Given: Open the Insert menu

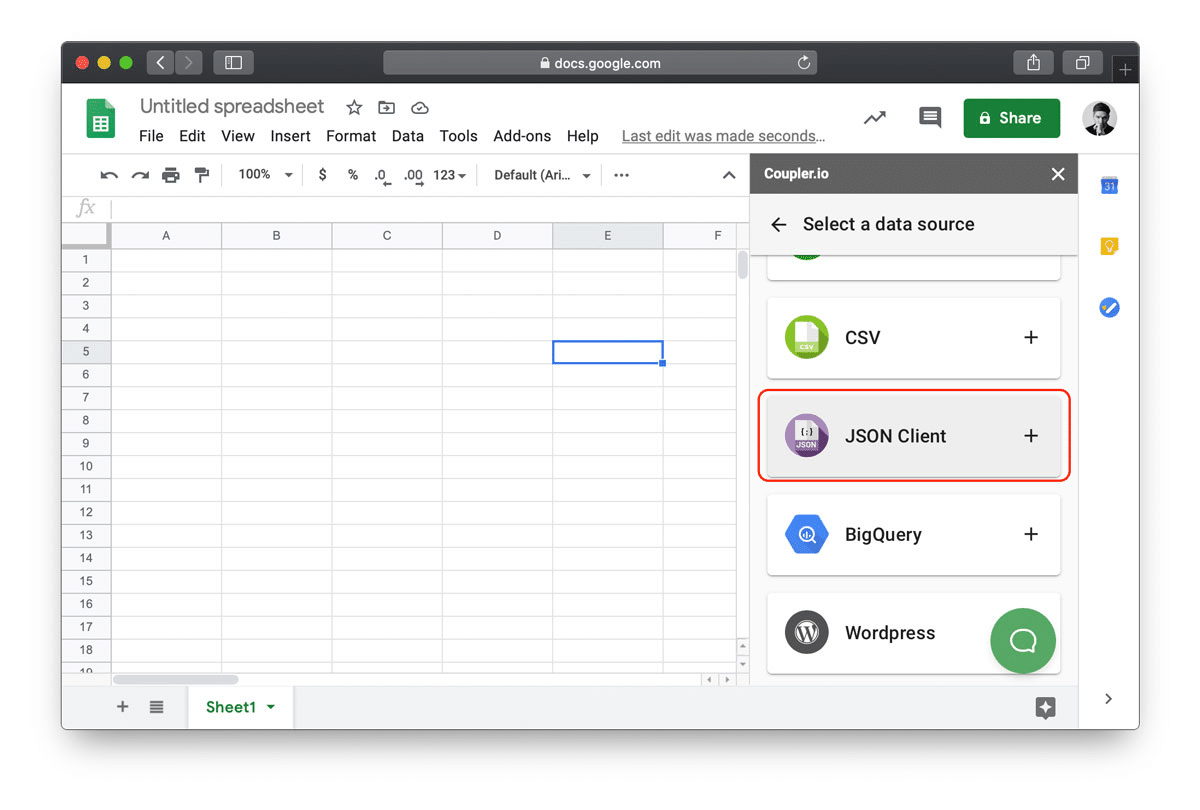Looking at the screenshot, I should point(290,136).
